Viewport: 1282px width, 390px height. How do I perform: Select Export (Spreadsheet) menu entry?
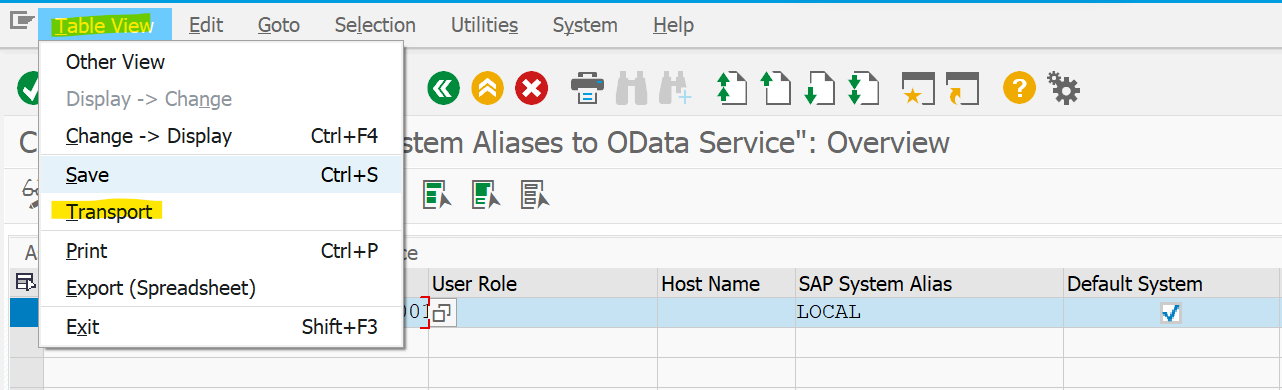click(x=161, y=288)
